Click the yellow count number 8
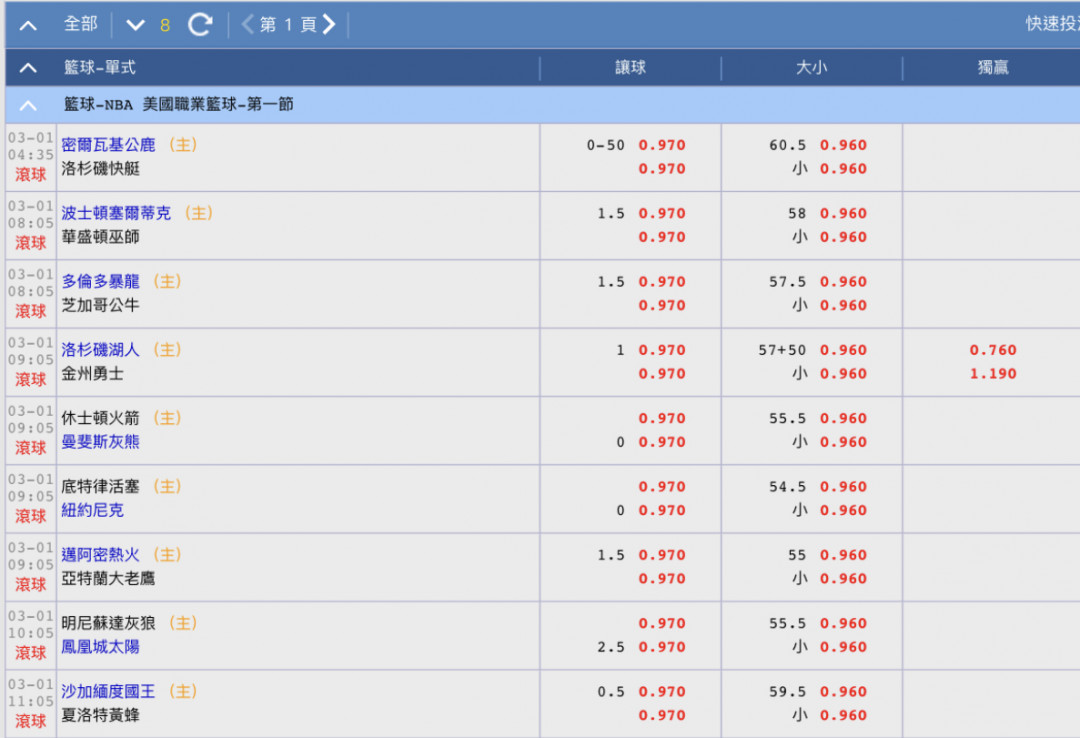1080x738 pixels. 165,25
